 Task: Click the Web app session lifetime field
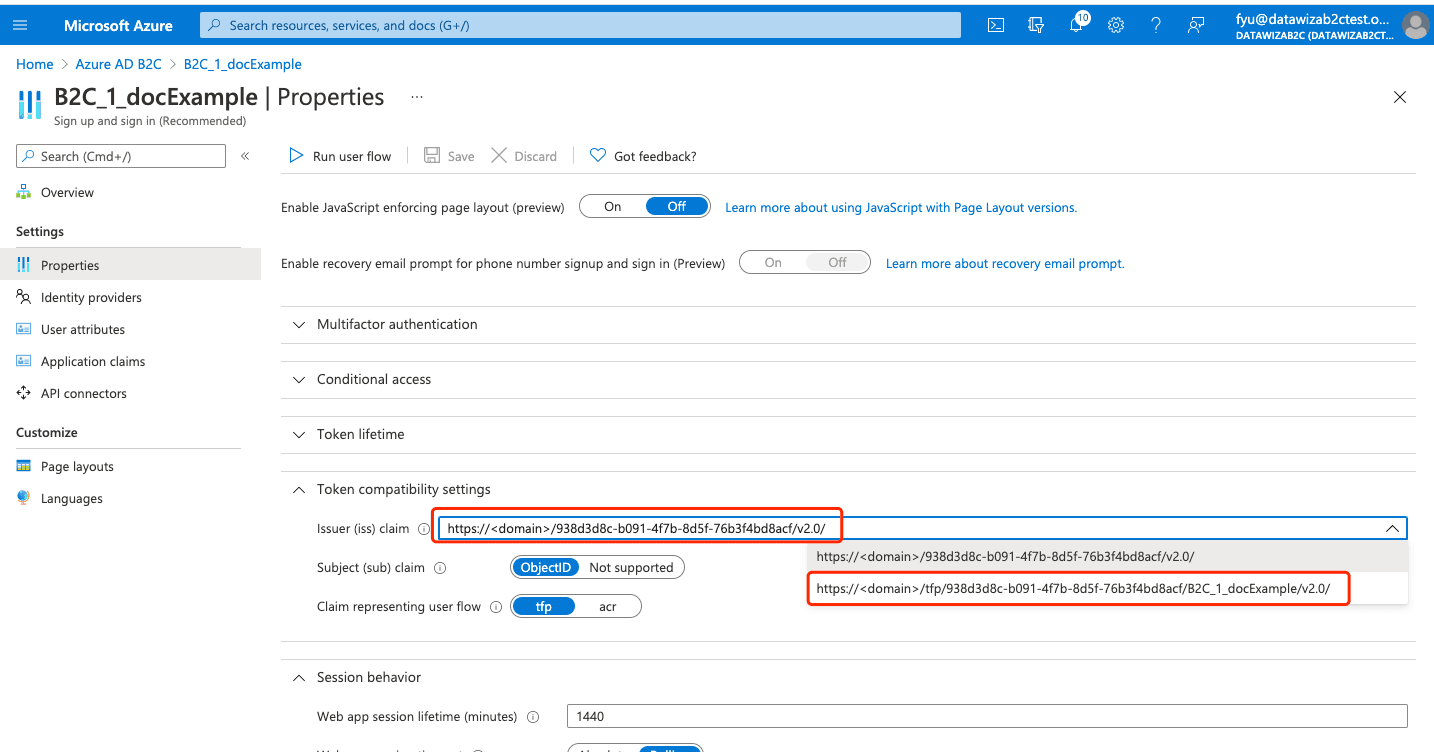(987, 716)
